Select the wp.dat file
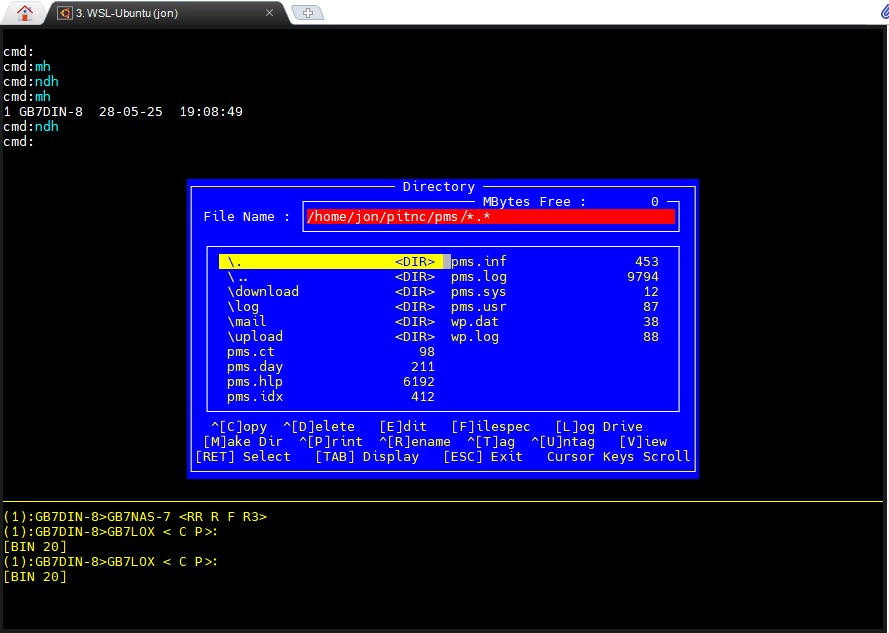889x633 pixels. 475,322
